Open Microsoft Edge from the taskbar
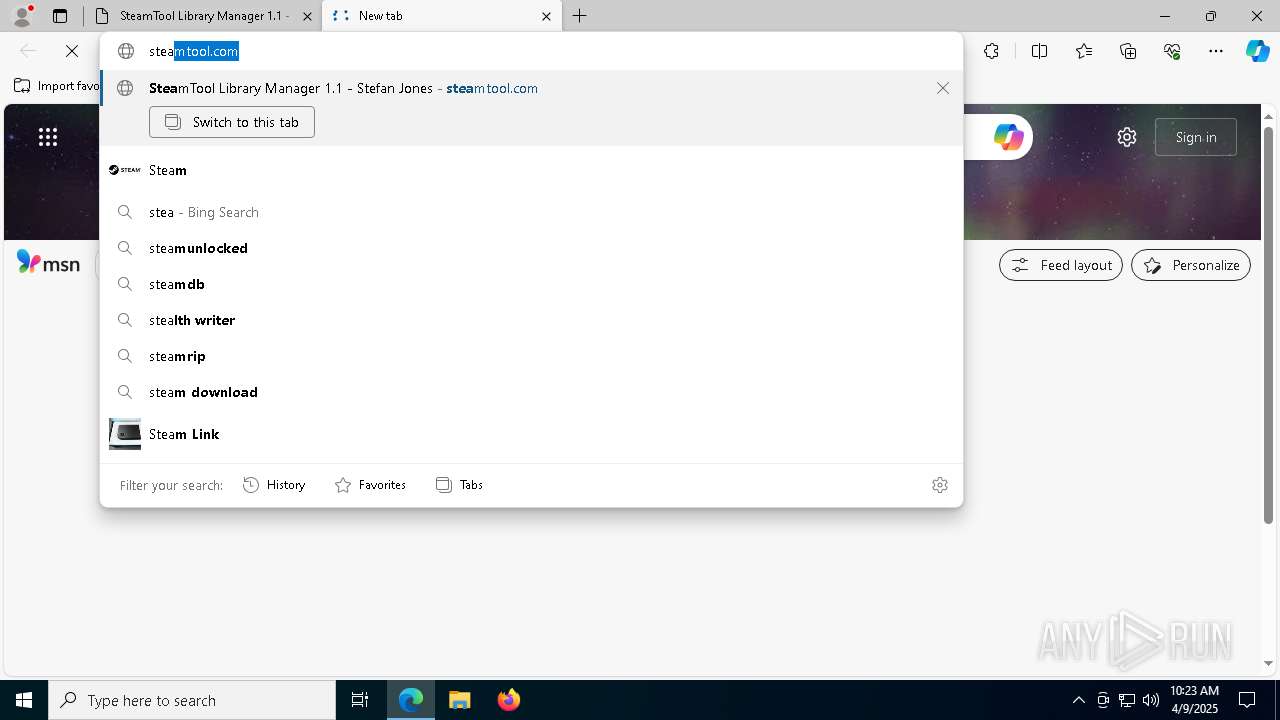Viewport: 1280px width, 720px height. [411, 700]
